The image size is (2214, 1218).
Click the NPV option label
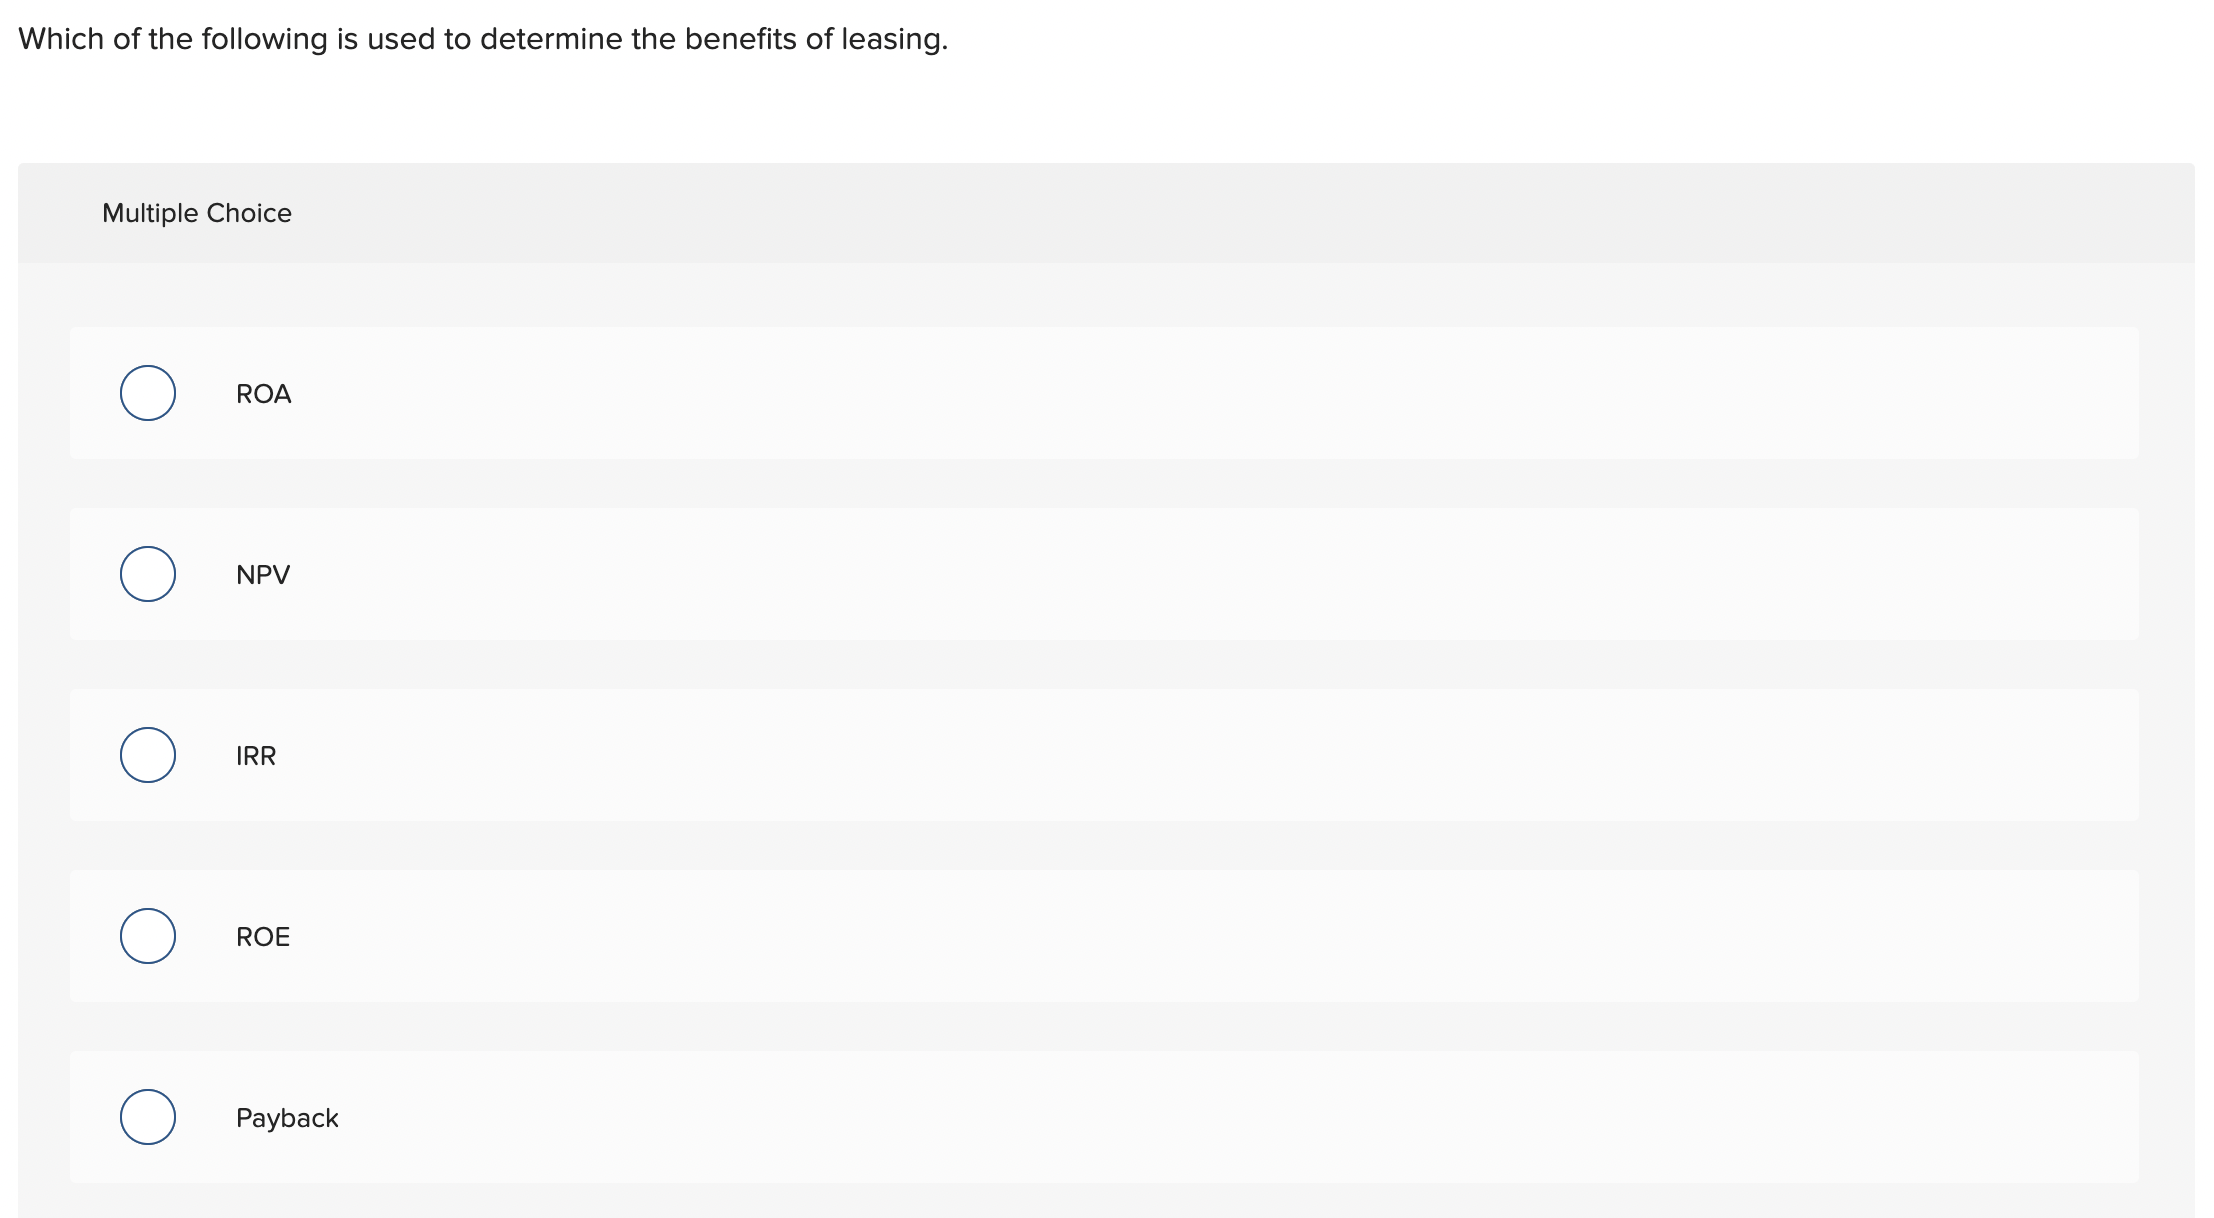pyautogui.click(x=263, y=574)
